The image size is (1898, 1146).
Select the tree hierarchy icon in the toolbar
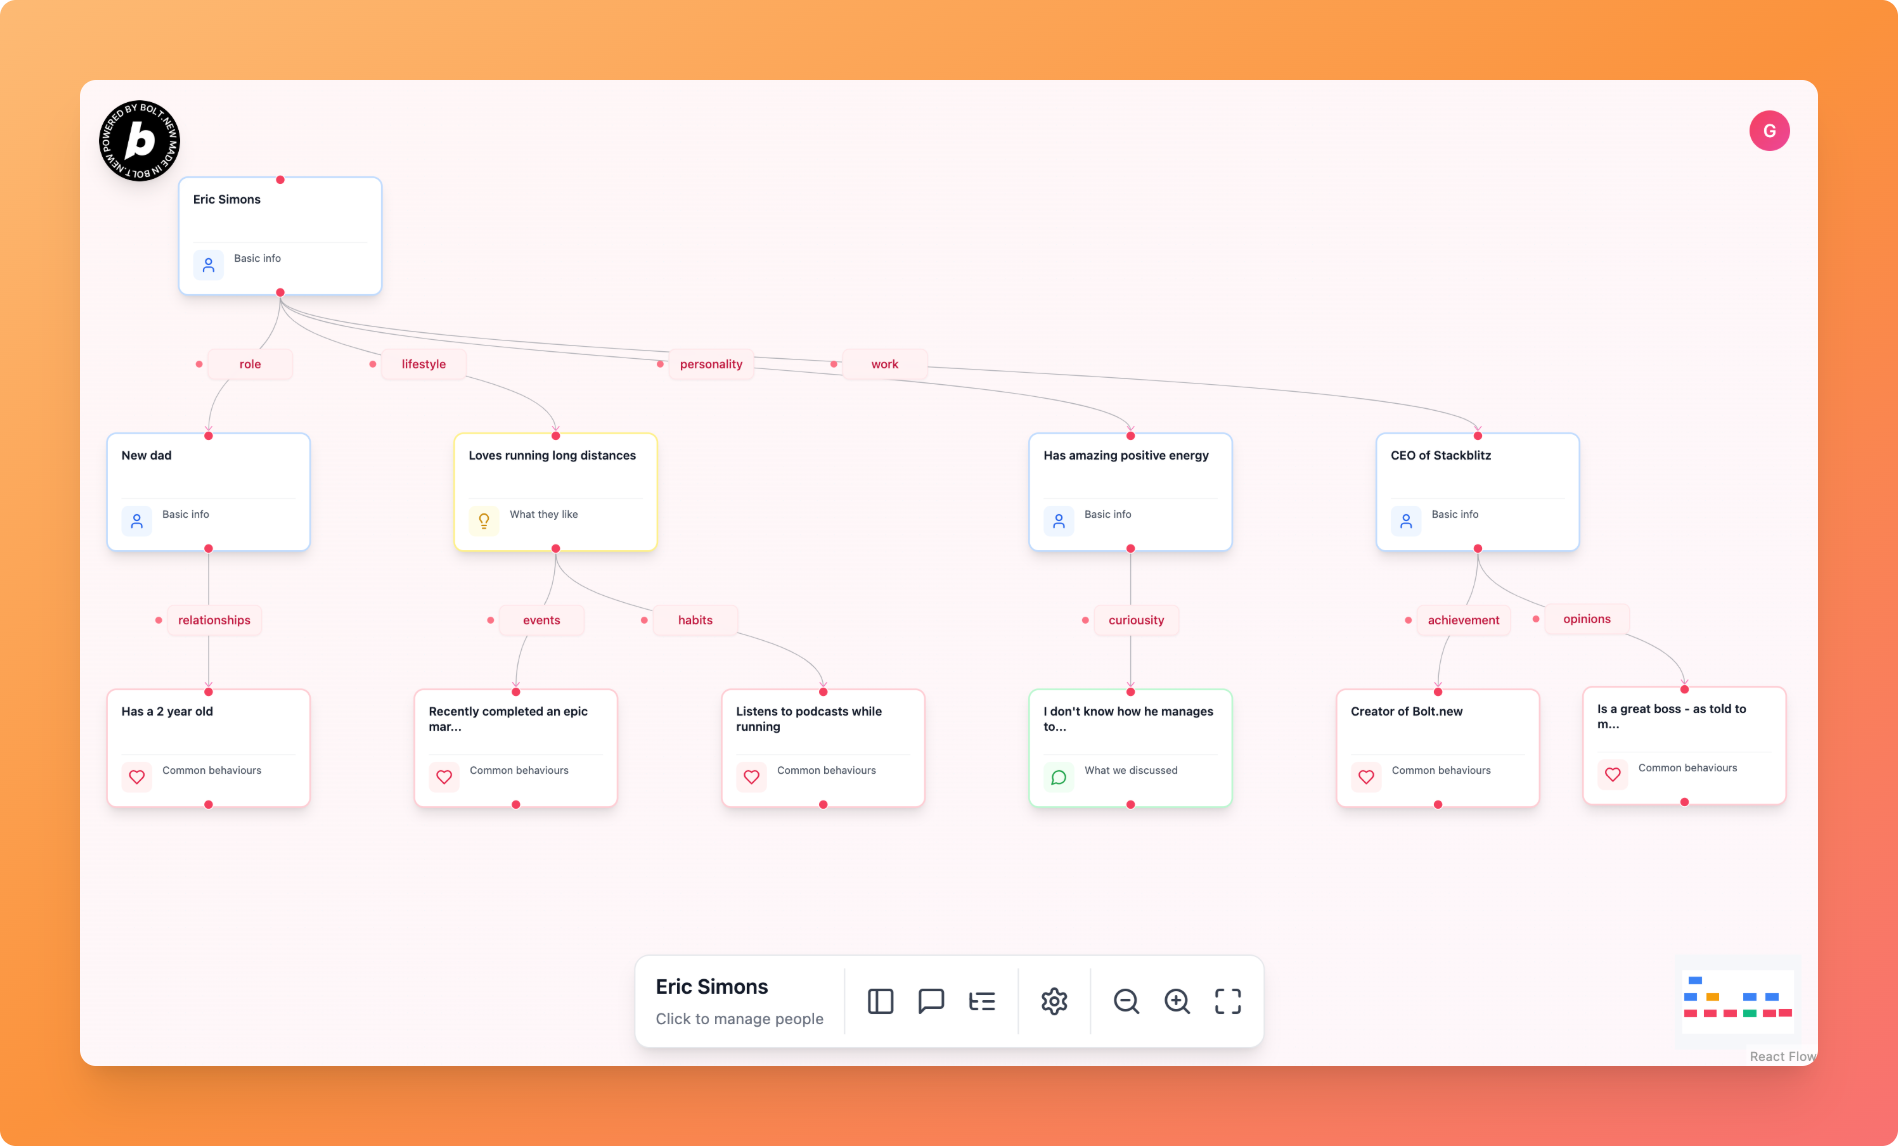point(982,1001)
